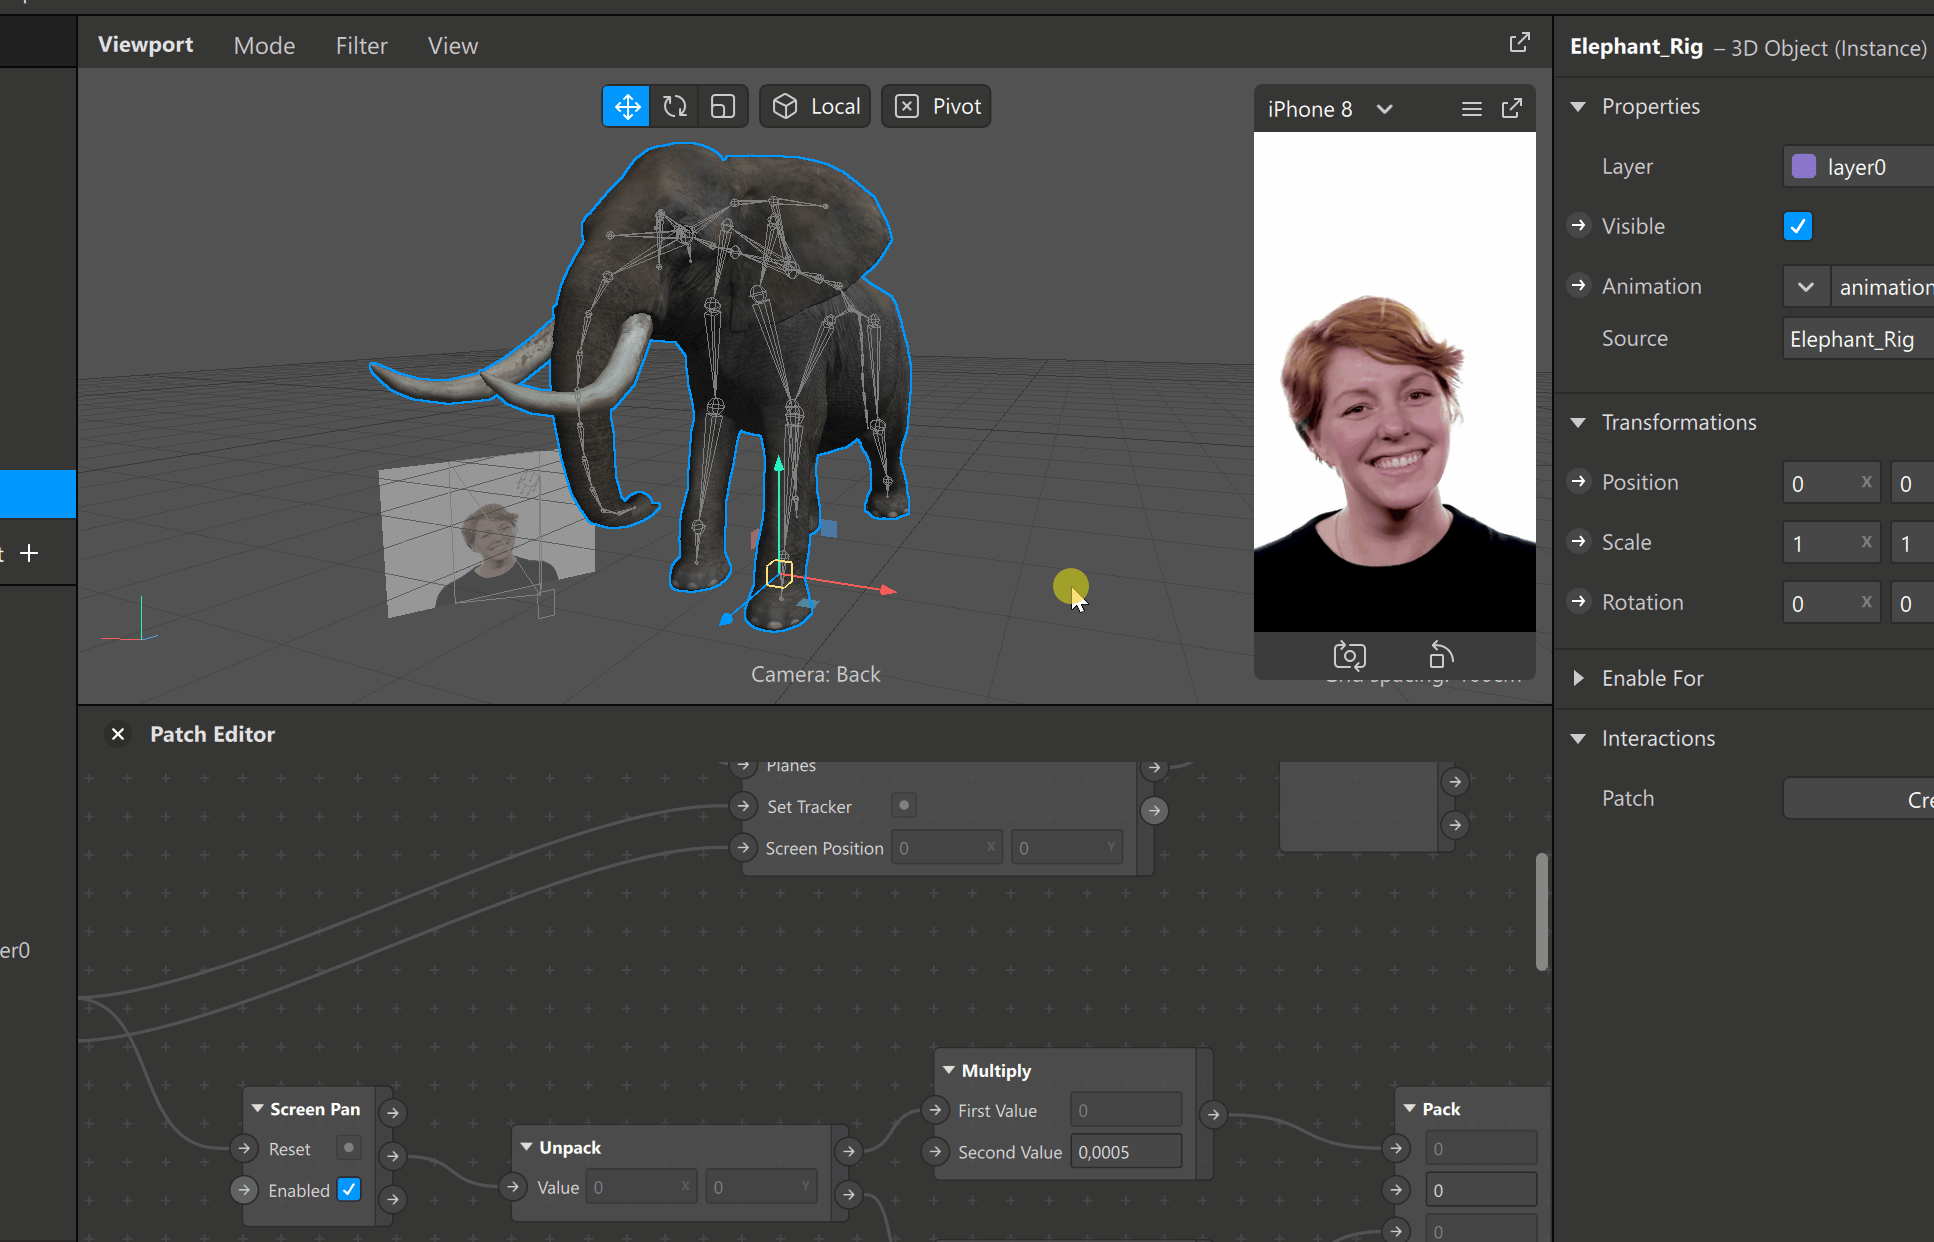Open the Filter menu
The height and width of the screenshot is (1242, 1934).
tap(361, 45)
